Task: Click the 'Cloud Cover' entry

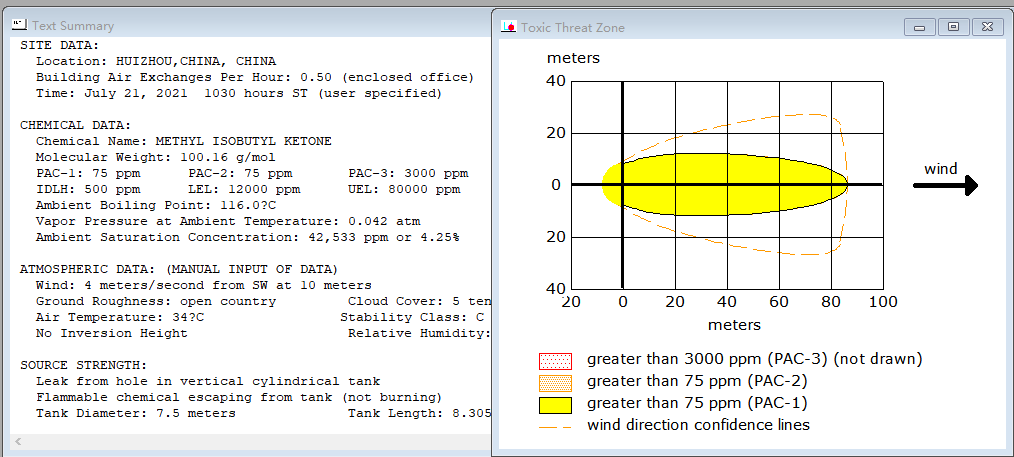Action: click(420, 301)
